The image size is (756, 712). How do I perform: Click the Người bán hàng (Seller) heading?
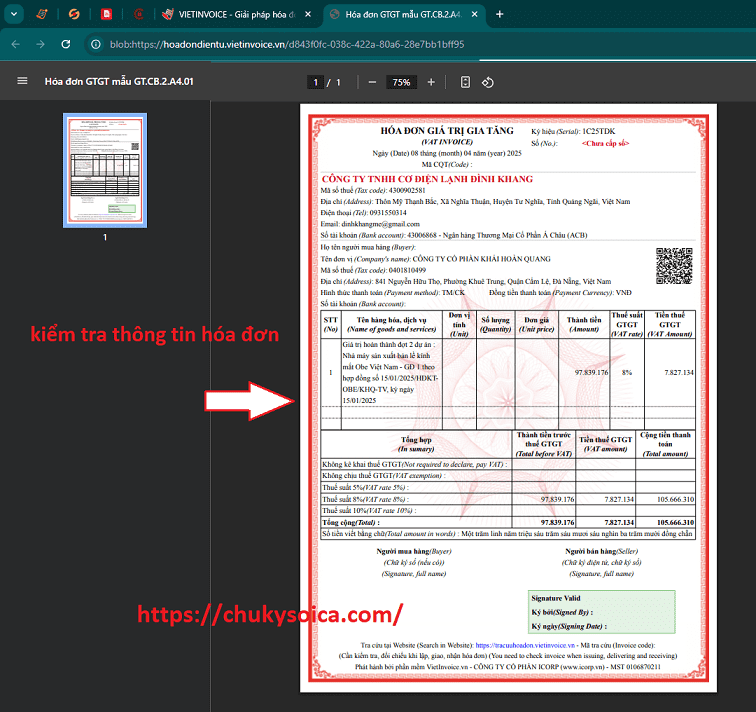tap(601, 551)
